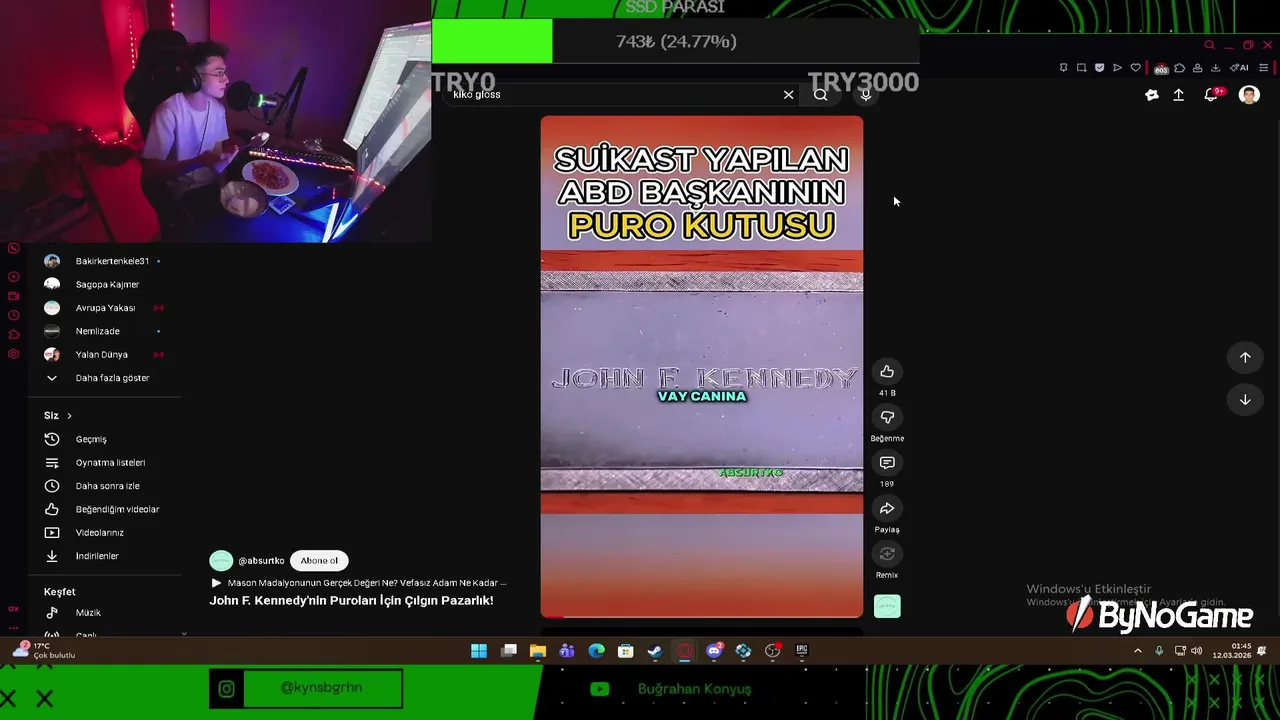Click the YouTube upload arrow icon
This screenshot has height=720, width=1280.
pos(1179,95)
